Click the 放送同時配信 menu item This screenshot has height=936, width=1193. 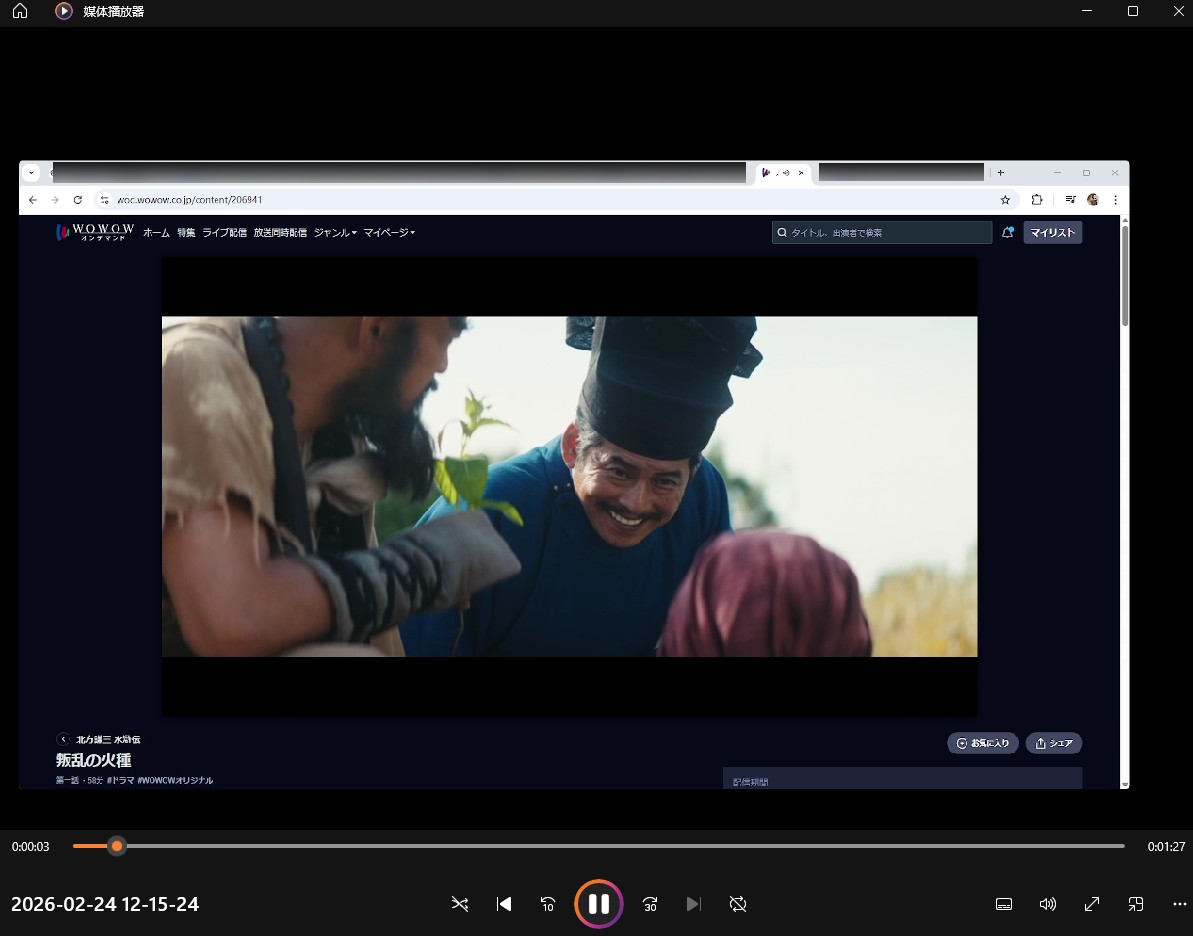pos(280,233)
